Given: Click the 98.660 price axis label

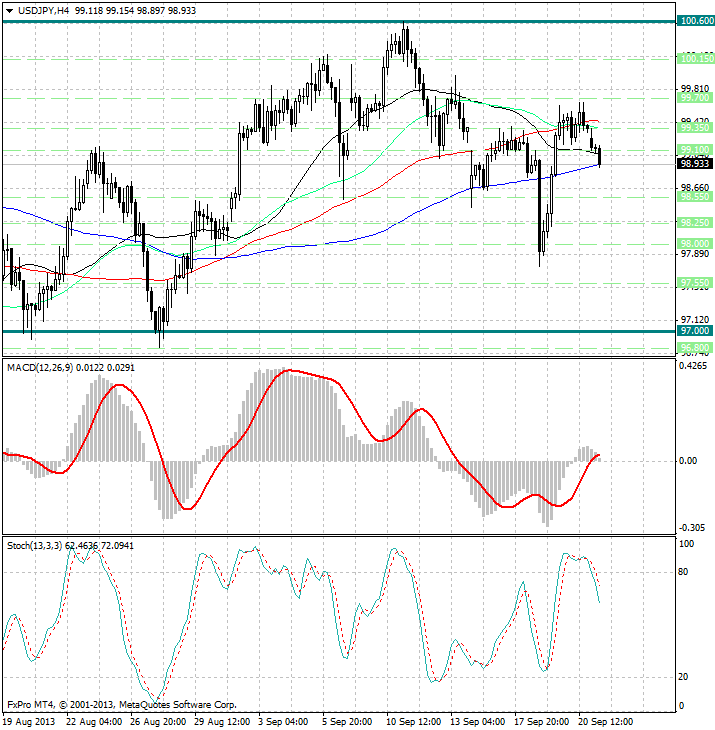Looking at the screenshot, I should coord(695,188).
